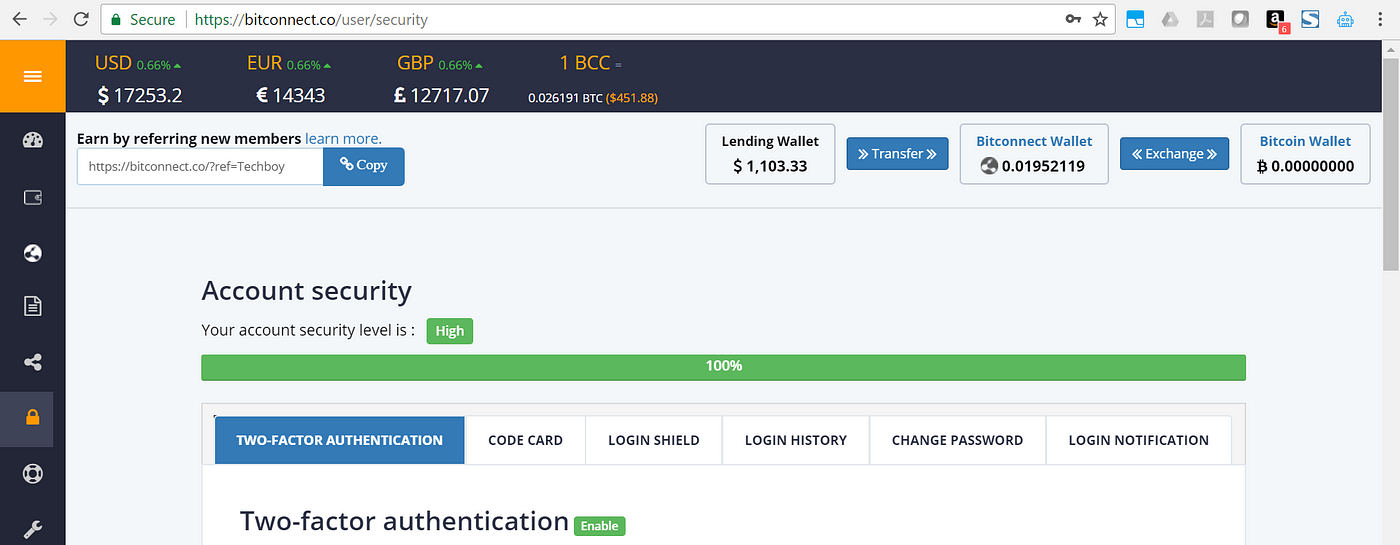
Task: Click the USD price $ 17253.2
Action: [140, 96]
